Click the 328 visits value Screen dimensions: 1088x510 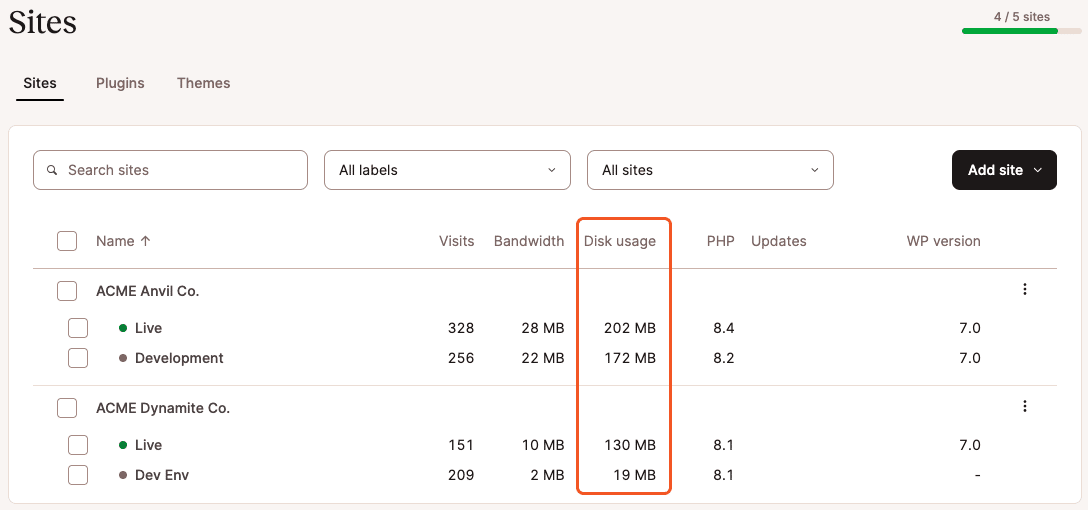coord(461,328)
